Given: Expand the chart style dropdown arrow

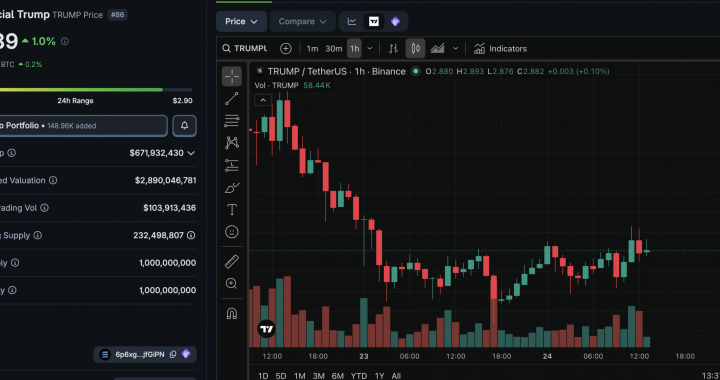Looking at the screenshot, I should (x=456, y=49).
